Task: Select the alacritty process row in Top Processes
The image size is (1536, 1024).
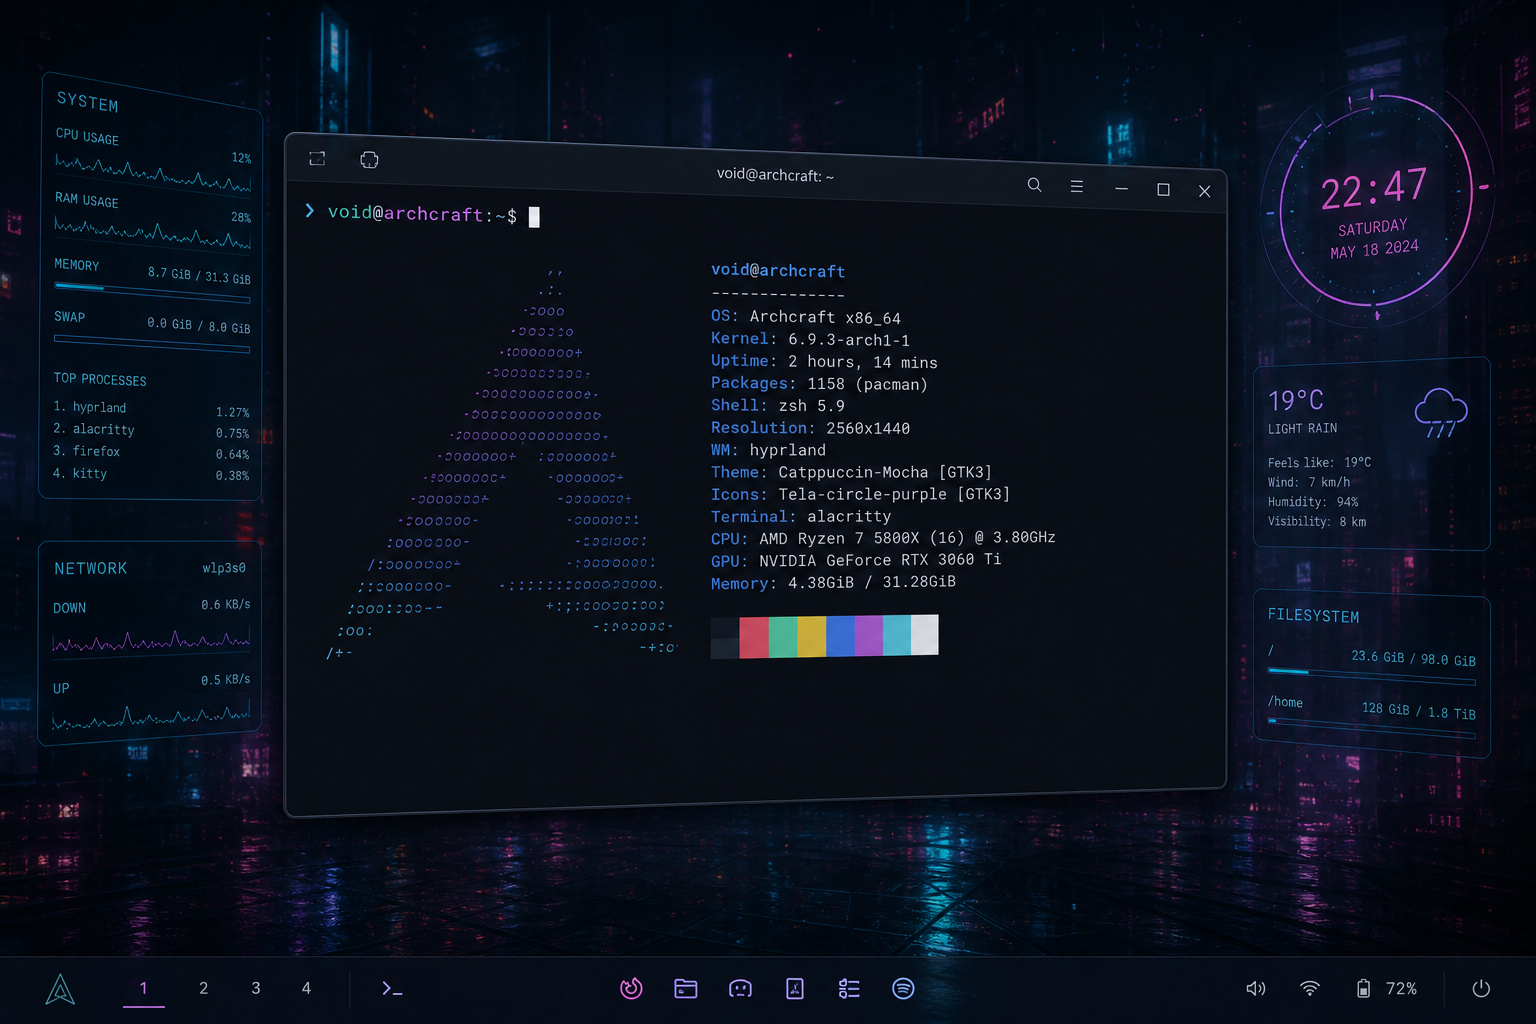Action: [151, 431]
